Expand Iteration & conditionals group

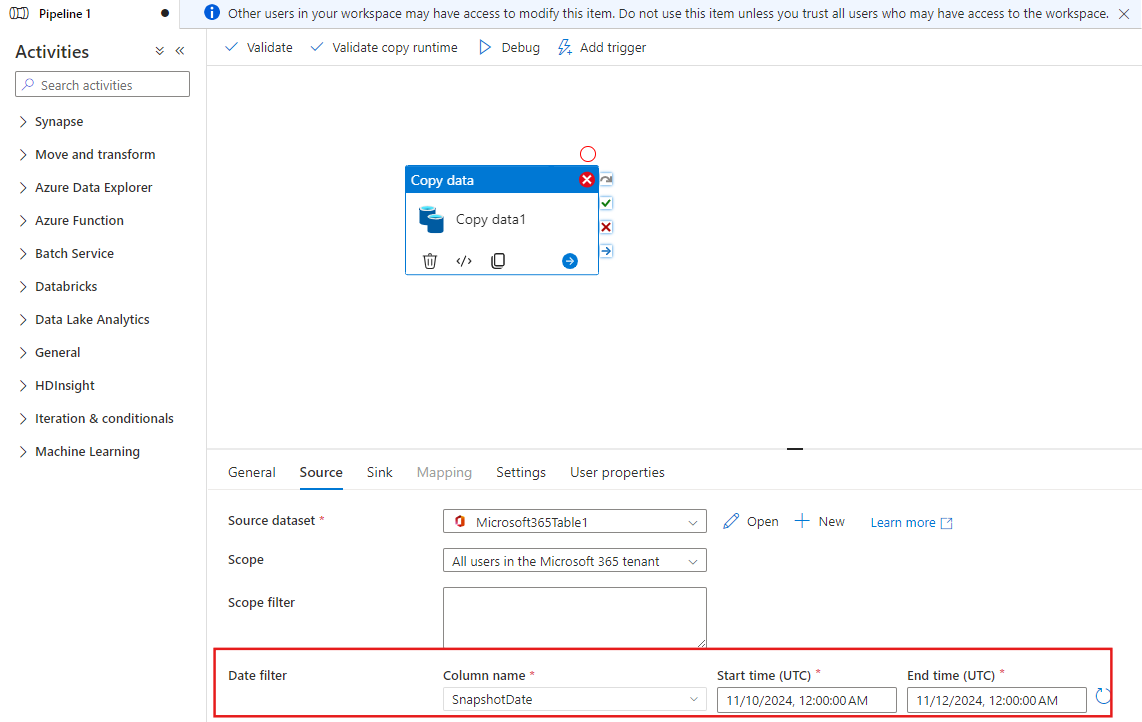pos(95,418)
